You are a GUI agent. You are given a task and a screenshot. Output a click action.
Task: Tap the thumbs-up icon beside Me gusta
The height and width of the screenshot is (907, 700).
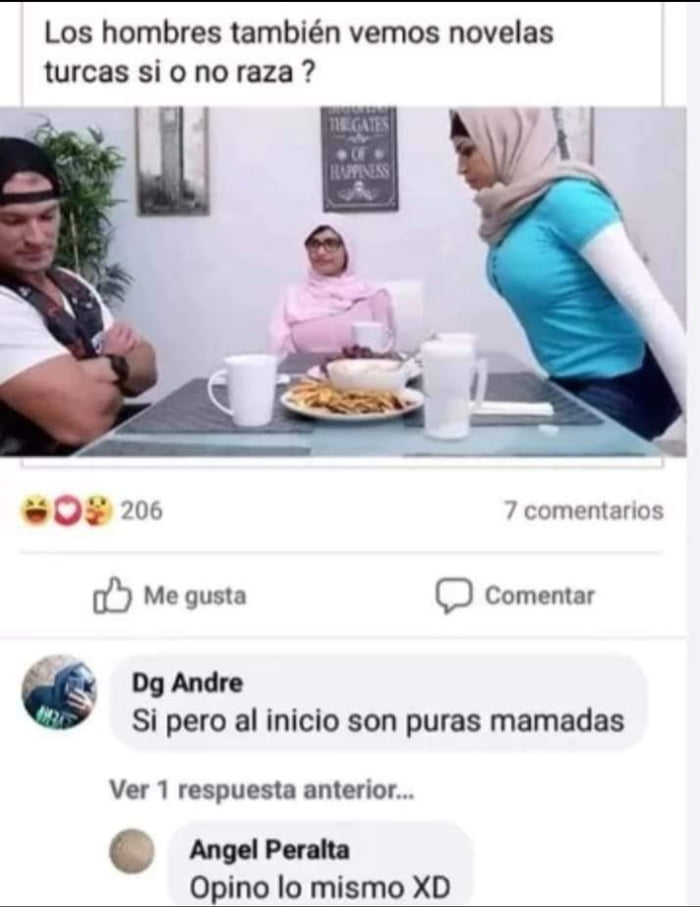(x=112, y=596)
